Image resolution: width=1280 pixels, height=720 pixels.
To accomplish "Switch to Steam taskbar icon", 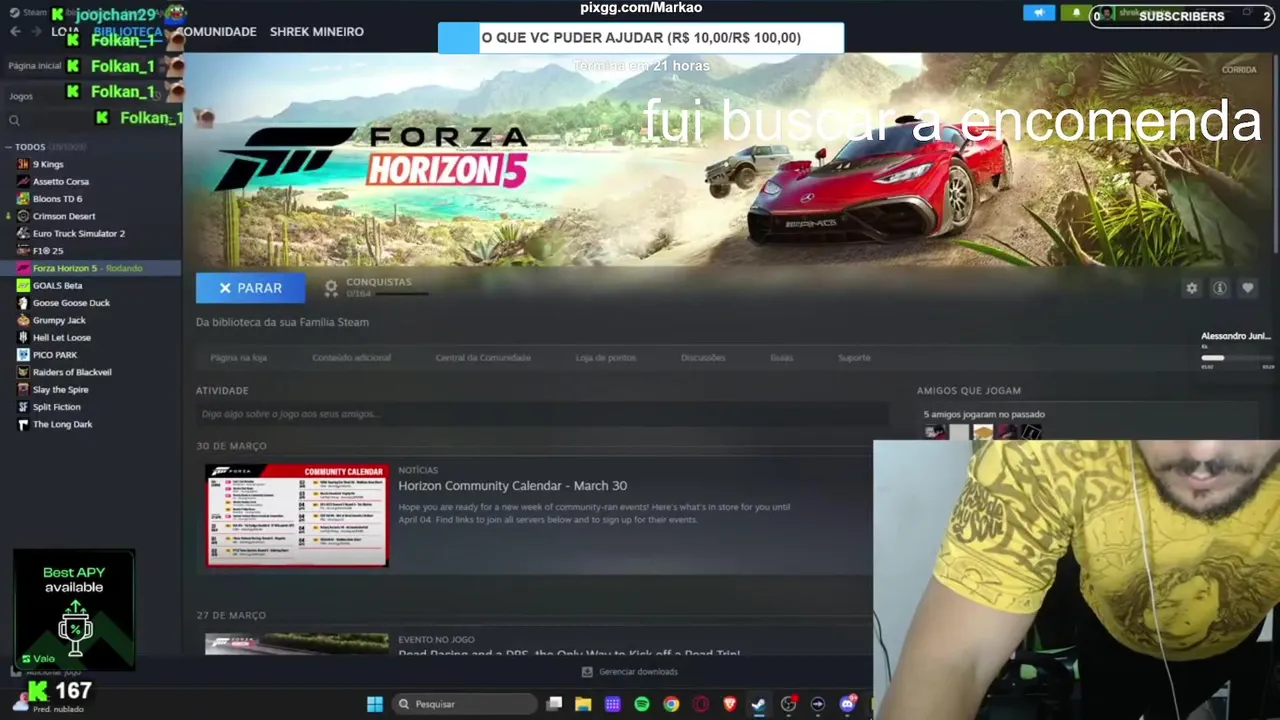I will coord(759,704).
